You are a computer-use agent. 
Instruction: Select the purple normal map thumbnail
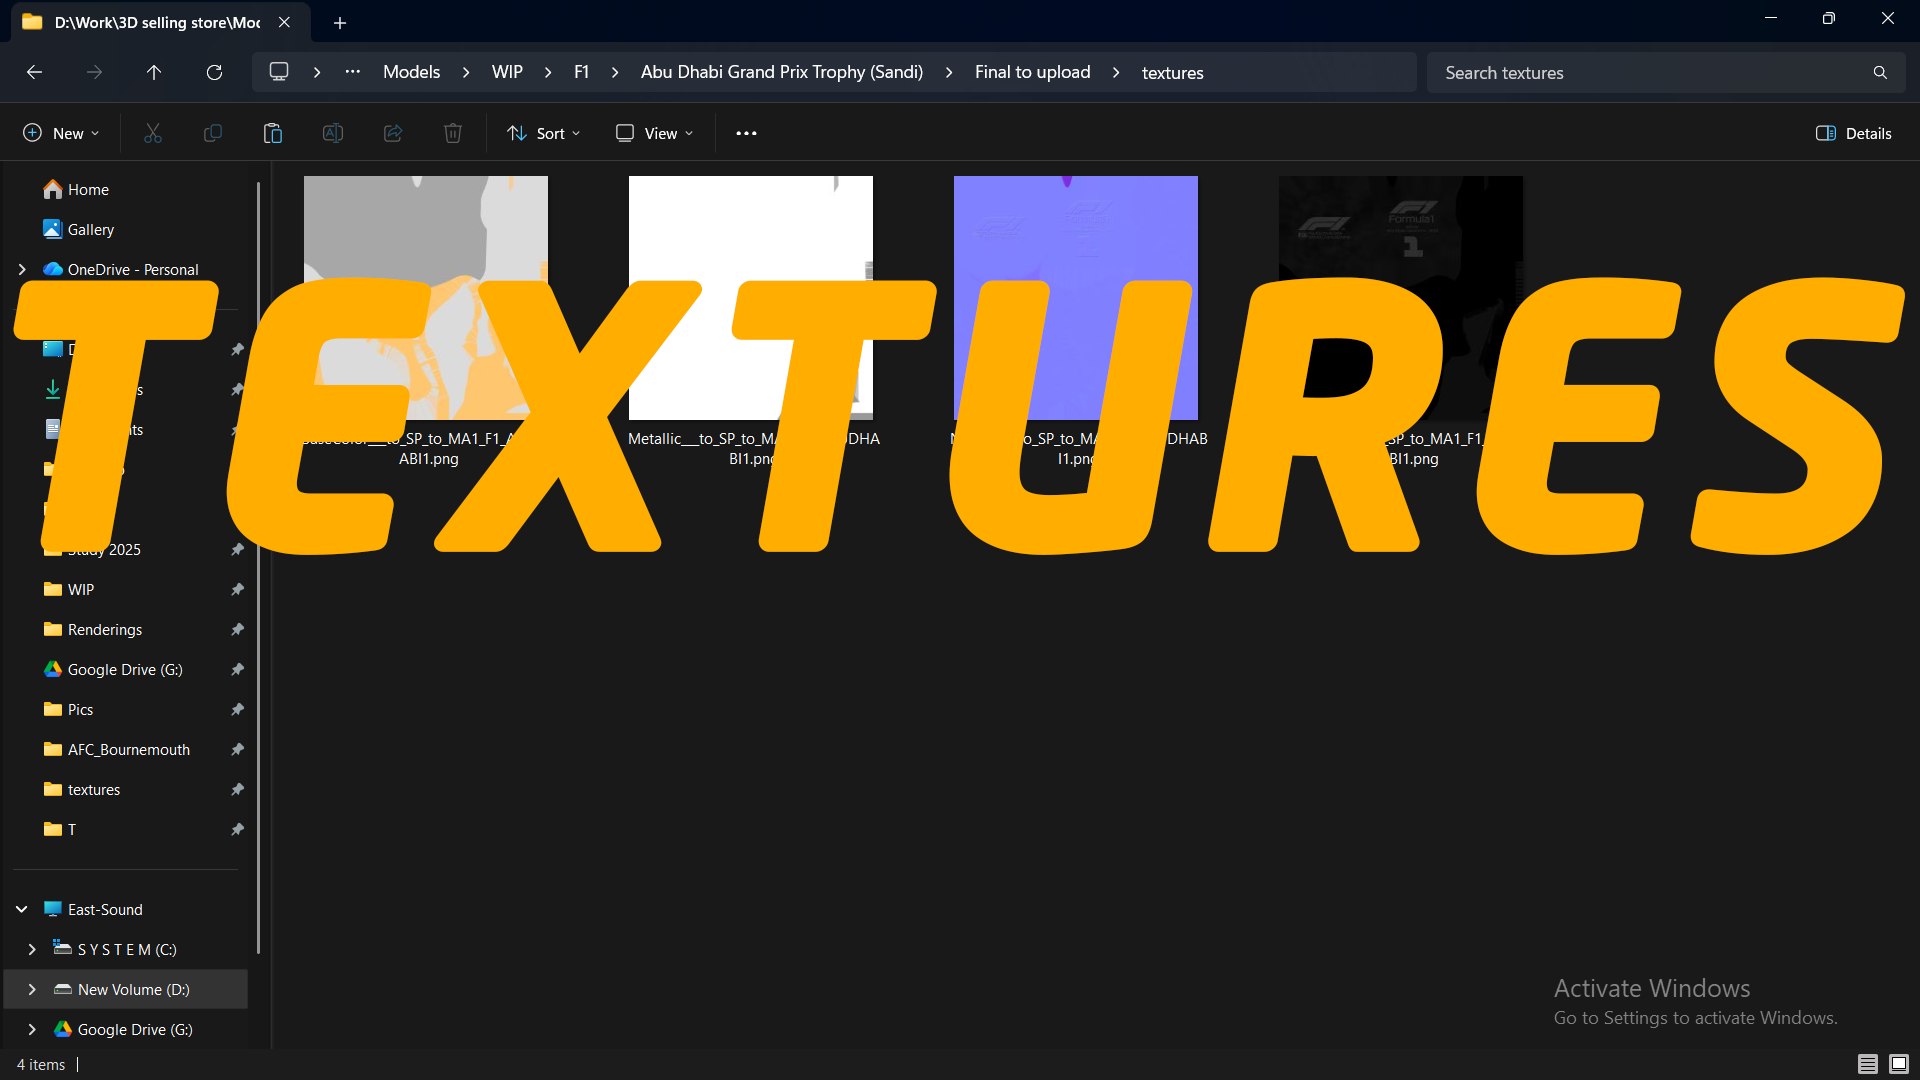pos(1076,298)
